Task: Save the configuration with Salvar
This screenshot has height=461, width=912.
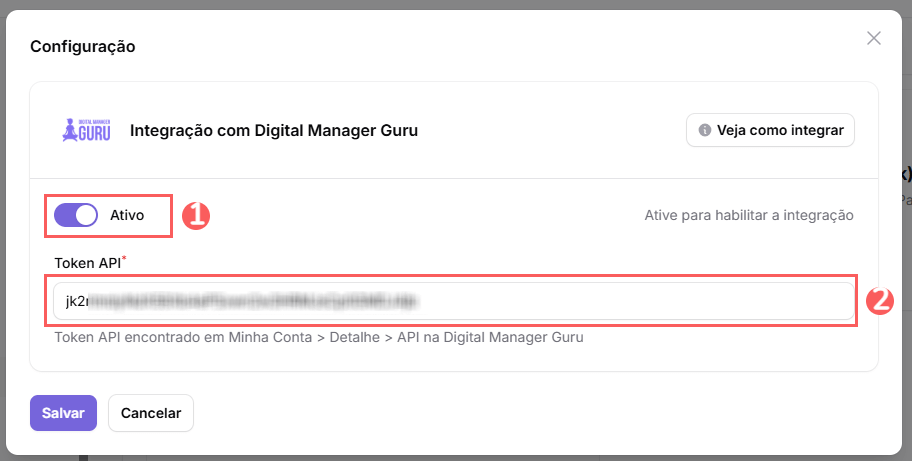Action: click(63, 412)
